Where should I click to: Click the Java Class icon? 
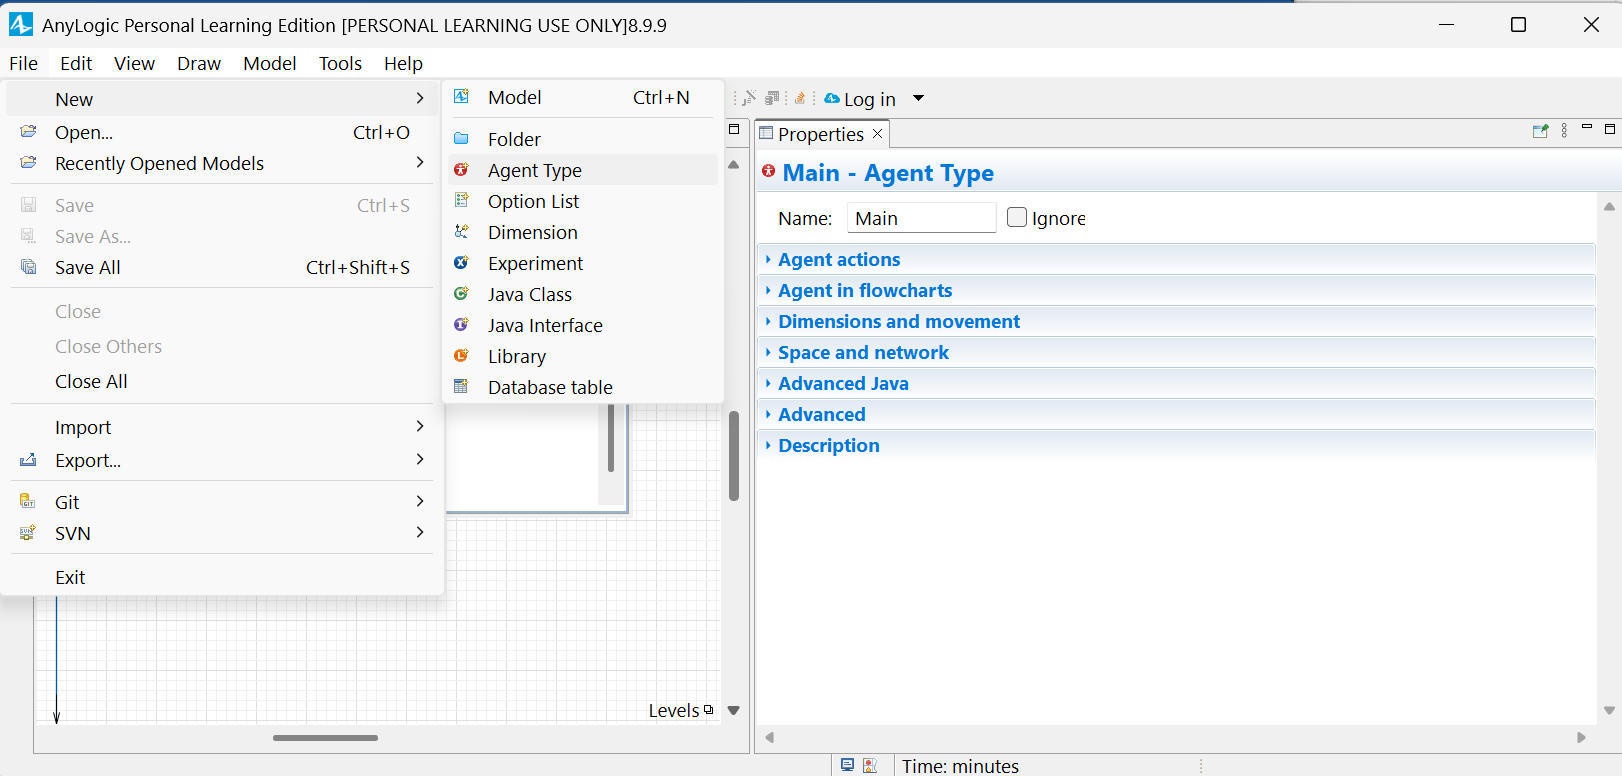(x=461, y=294)
